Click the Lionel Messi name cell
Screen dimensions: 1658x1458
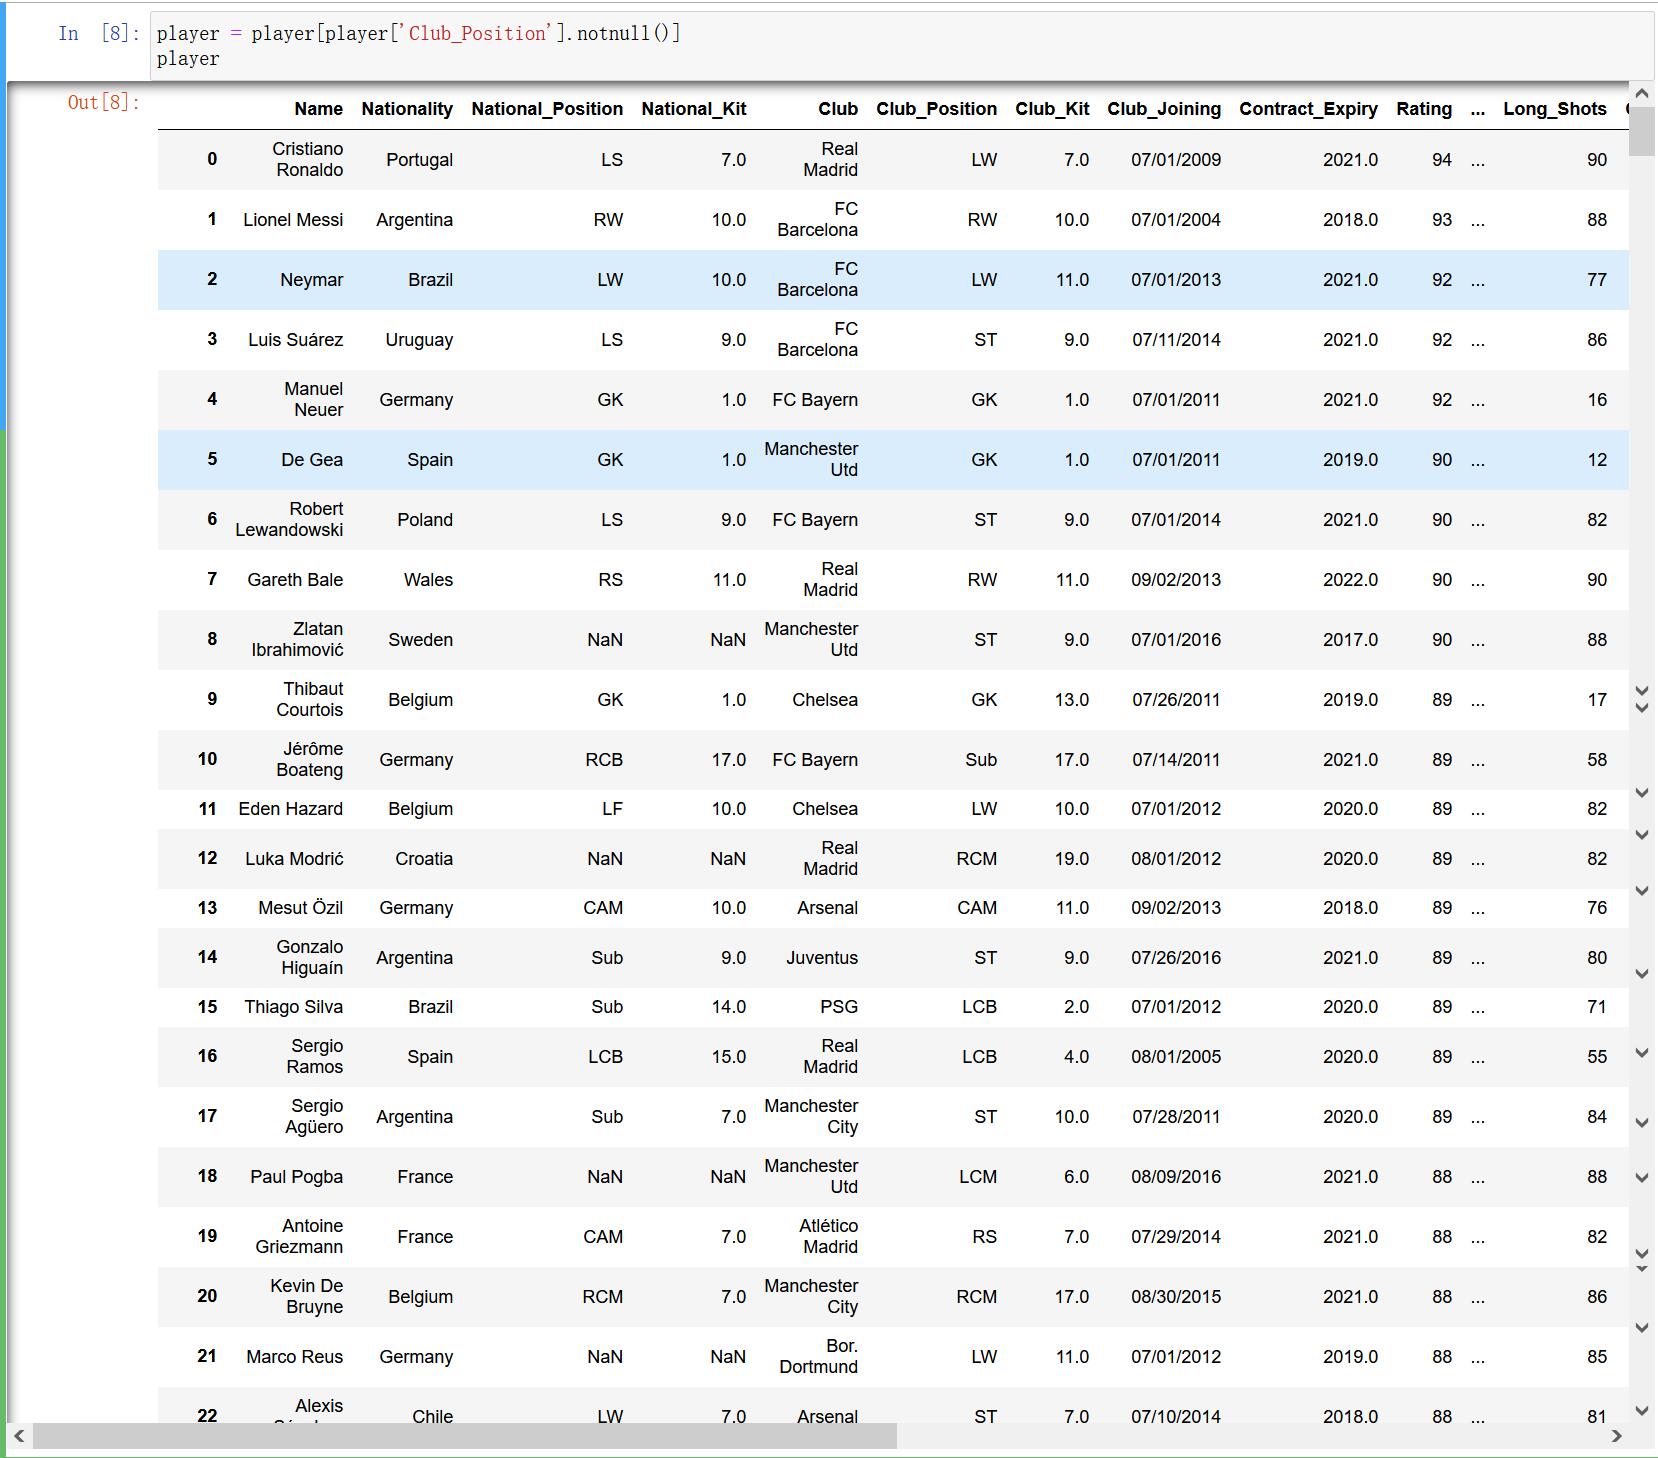[x=293, y=219]
